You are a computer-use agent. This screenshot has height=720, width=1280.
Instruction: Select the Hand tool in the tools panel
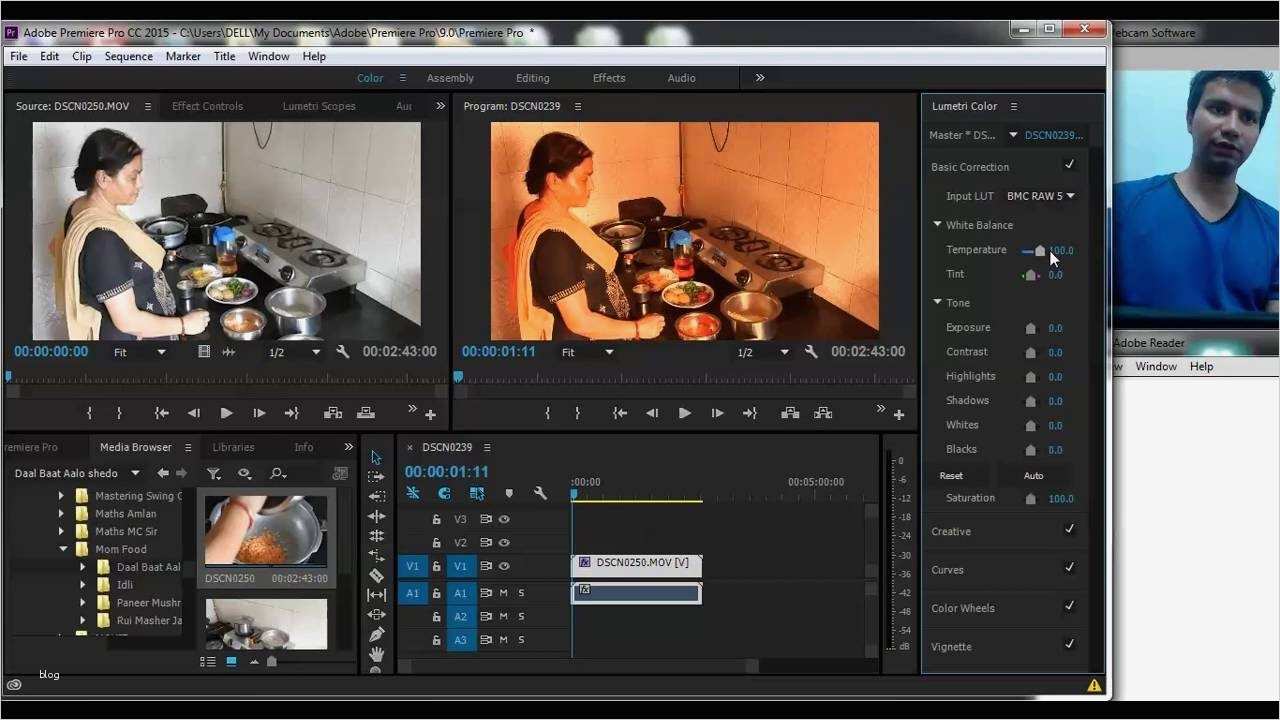coord(376,654)
